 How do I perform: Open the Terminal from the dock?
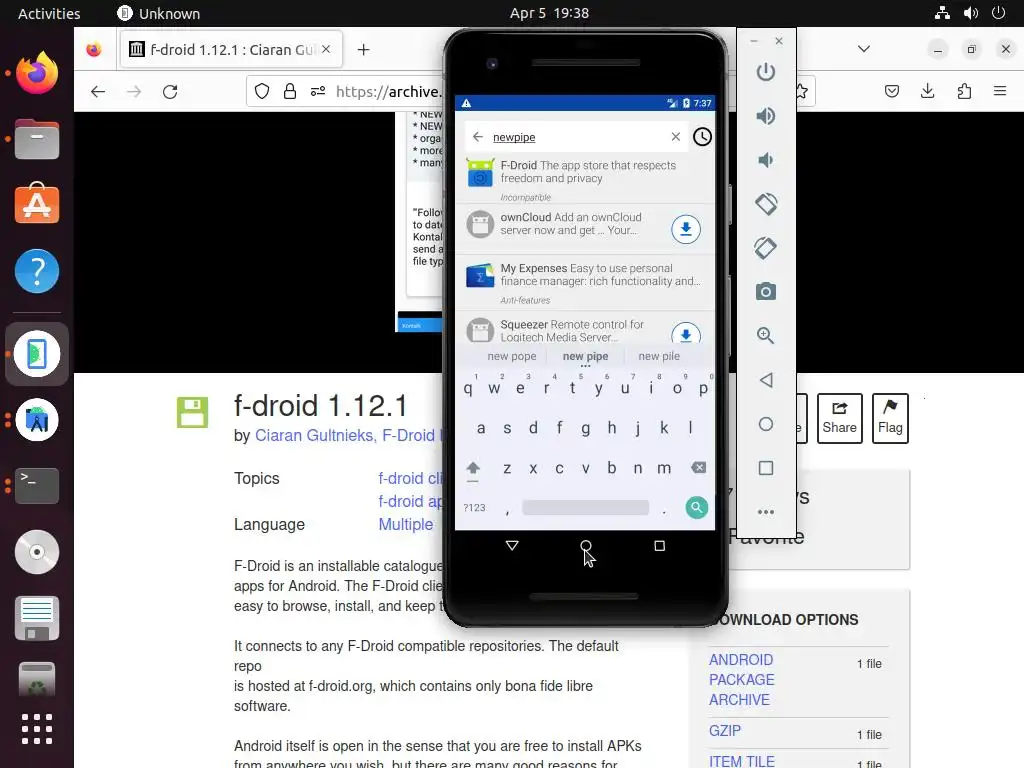point(37,485)
